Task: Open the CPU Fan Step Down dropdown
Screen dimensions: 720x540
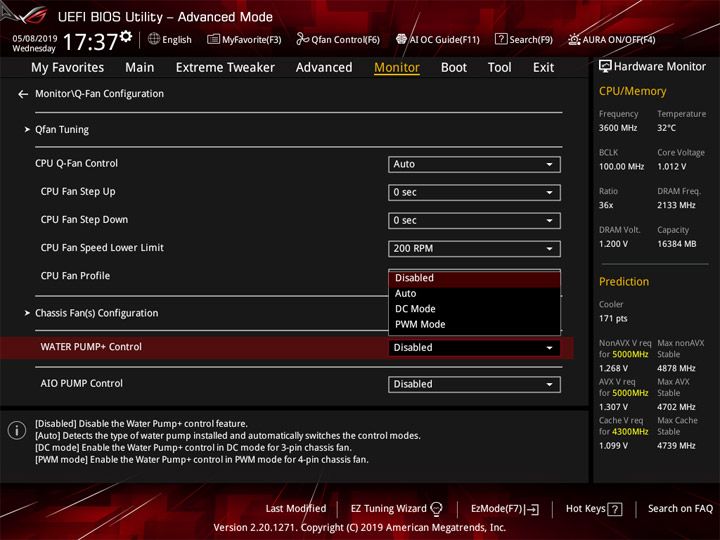Action: [x=474, y=220]
